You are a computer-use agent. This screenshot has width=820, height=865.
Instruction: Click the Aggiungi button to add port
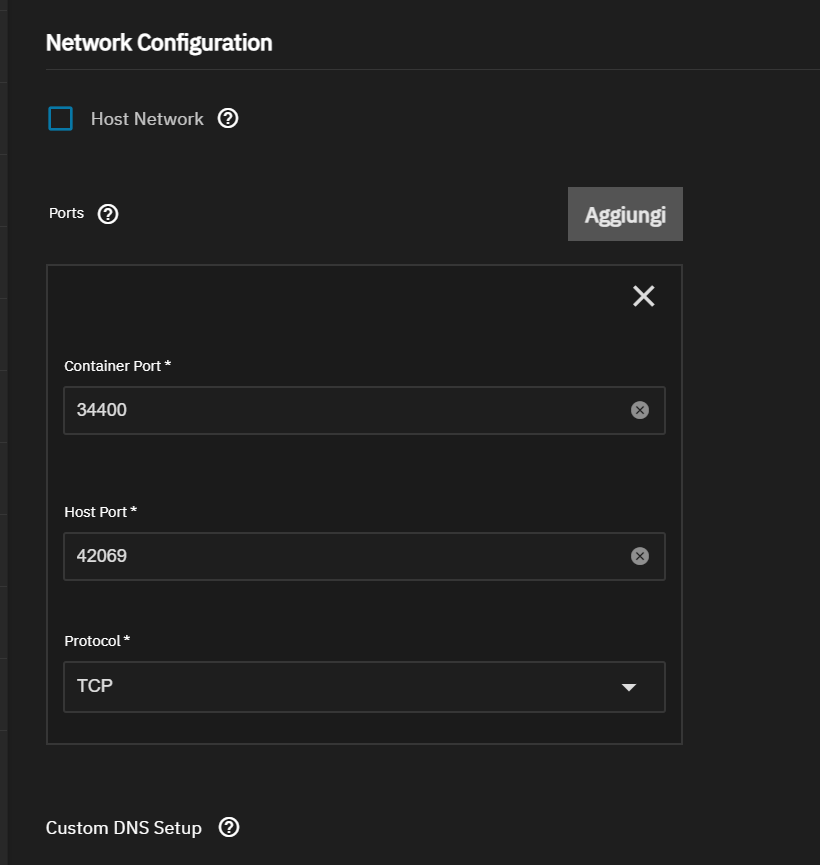[x=625, y=214]
